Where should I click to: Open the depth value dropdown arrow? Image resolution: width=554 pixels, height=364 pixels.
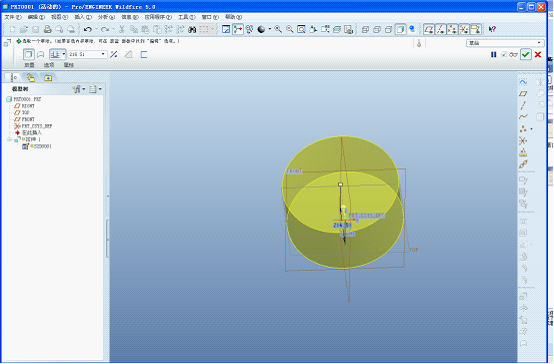[x=103, y=54]
